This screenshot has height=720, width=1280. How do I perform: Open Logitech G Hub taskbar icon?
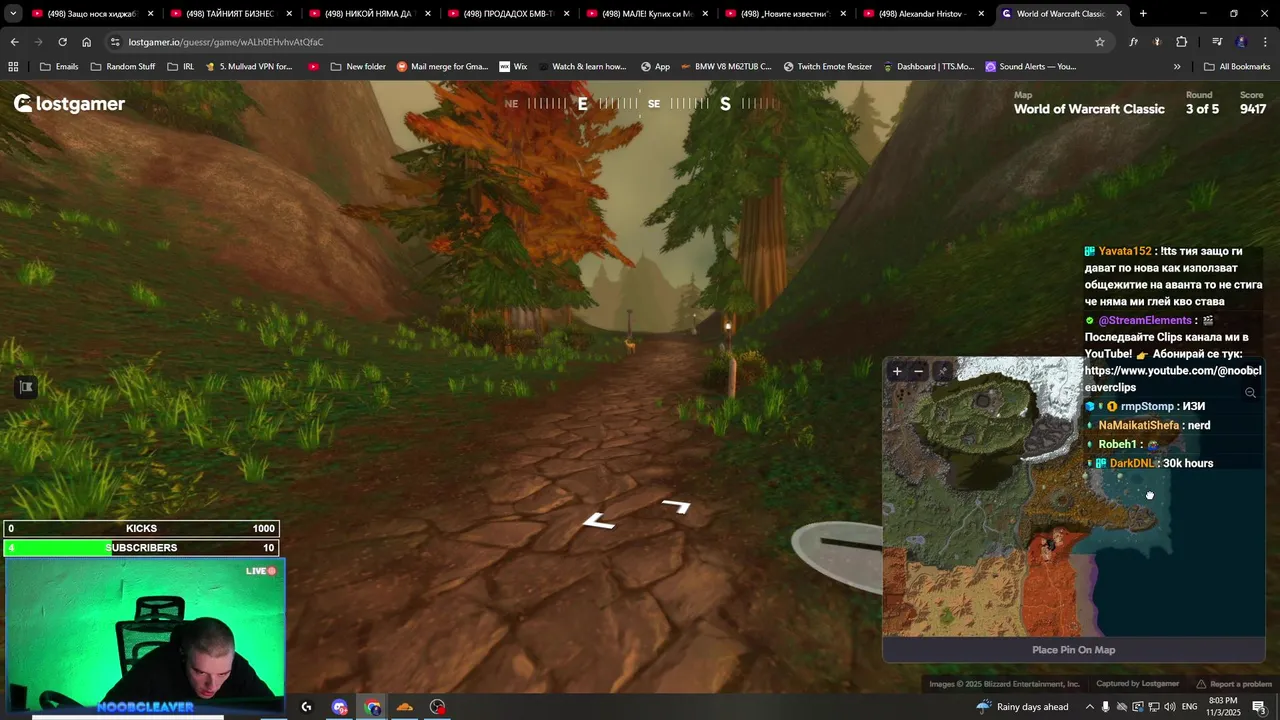(306, 707)
